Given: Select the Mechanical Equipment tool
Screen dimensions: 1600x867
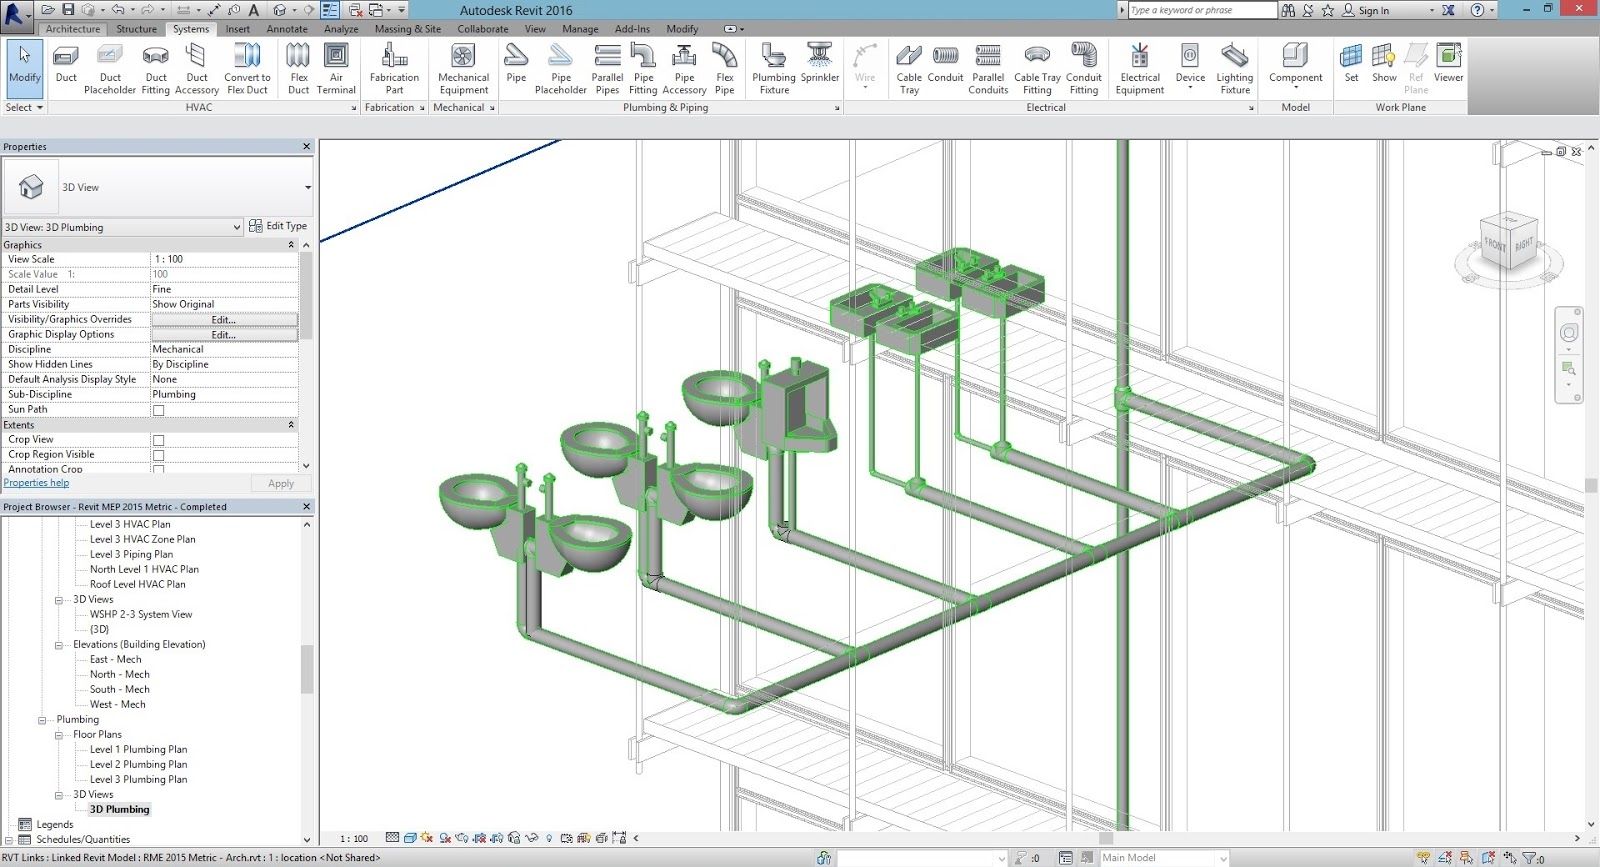Looking at the screenshot, I should pos(464,68).
